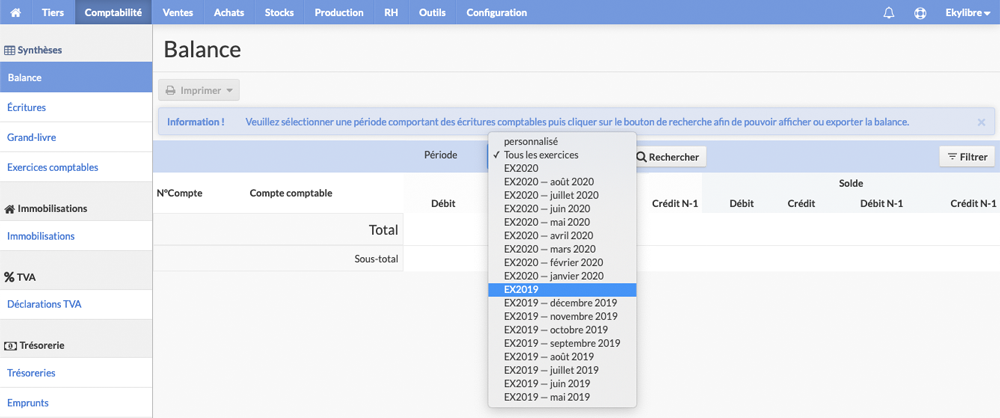
Task: Open the Configuration menu
Action: coord(497,12)
